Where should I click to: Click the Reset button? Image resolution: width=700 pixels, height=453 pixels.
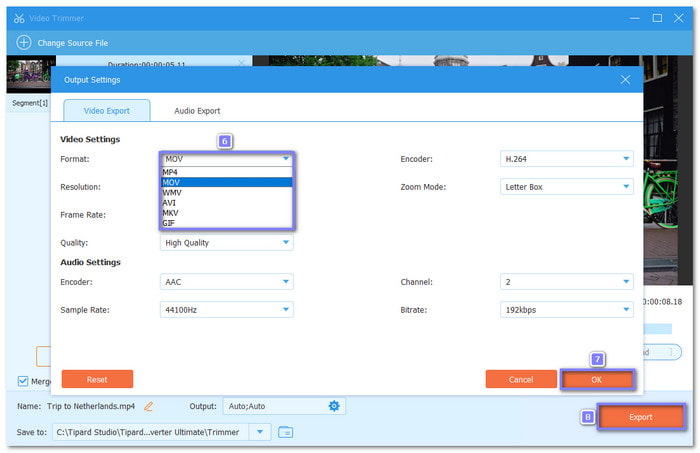97,380
